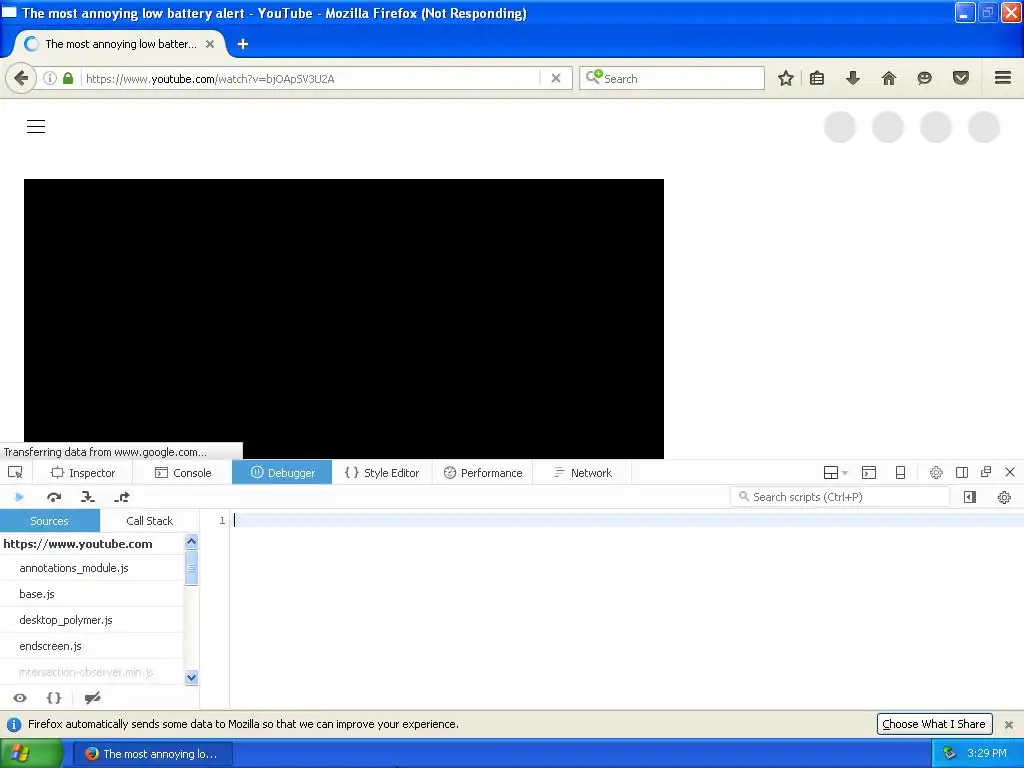1024x768 pixels.
Task: Open the Windows Start button
Action: tap(31, 754)
